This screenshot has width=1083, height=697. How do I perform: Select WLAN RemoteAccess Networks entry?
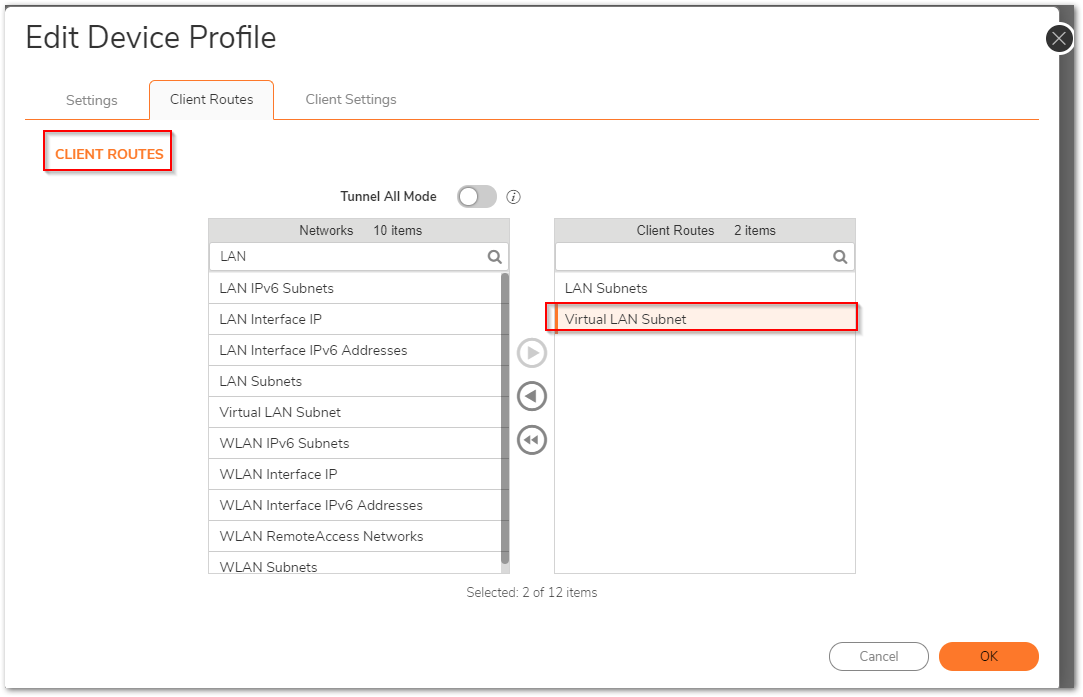(355, 537)
